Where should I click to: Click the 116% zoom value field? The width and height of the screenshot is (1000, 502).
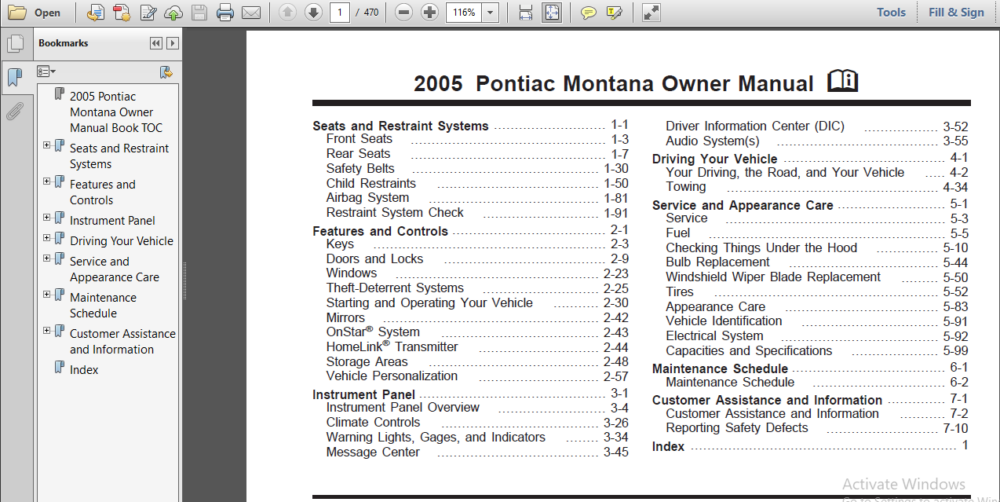(x=464, y=12)
